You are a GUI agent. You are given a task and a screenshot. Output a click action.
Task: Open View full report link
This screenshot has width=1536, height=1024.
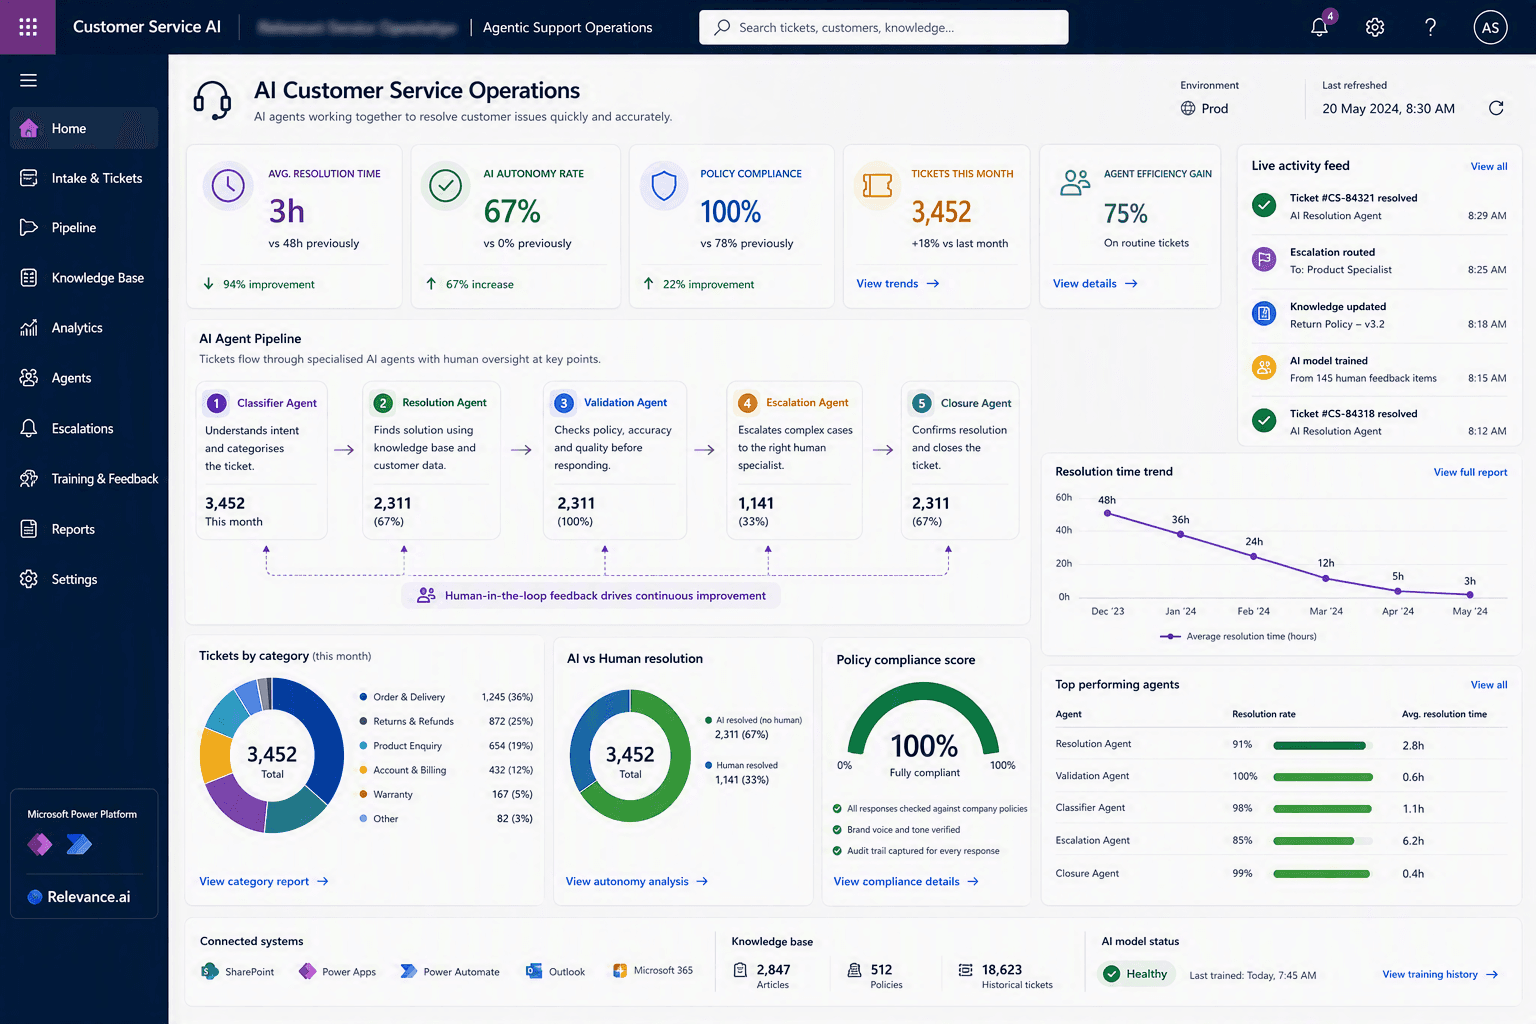coord(1470,472)
